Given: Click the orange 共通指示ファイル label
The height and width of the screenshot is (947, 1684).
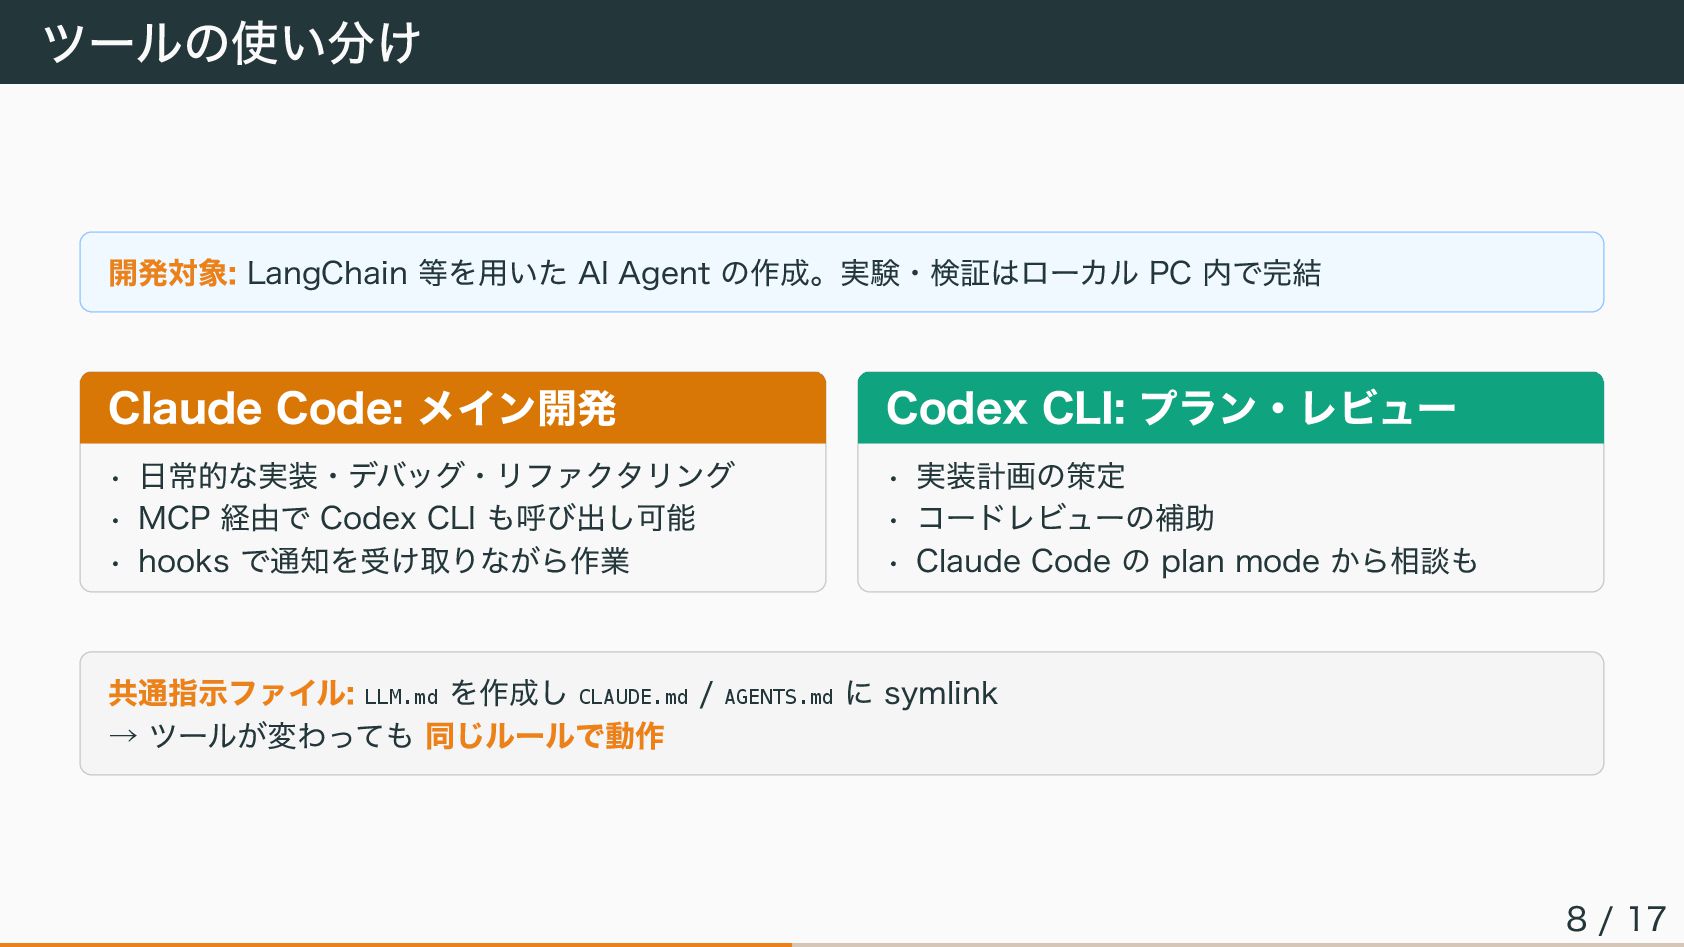Looking at the screenshot, I should click(x=231, y=693).
